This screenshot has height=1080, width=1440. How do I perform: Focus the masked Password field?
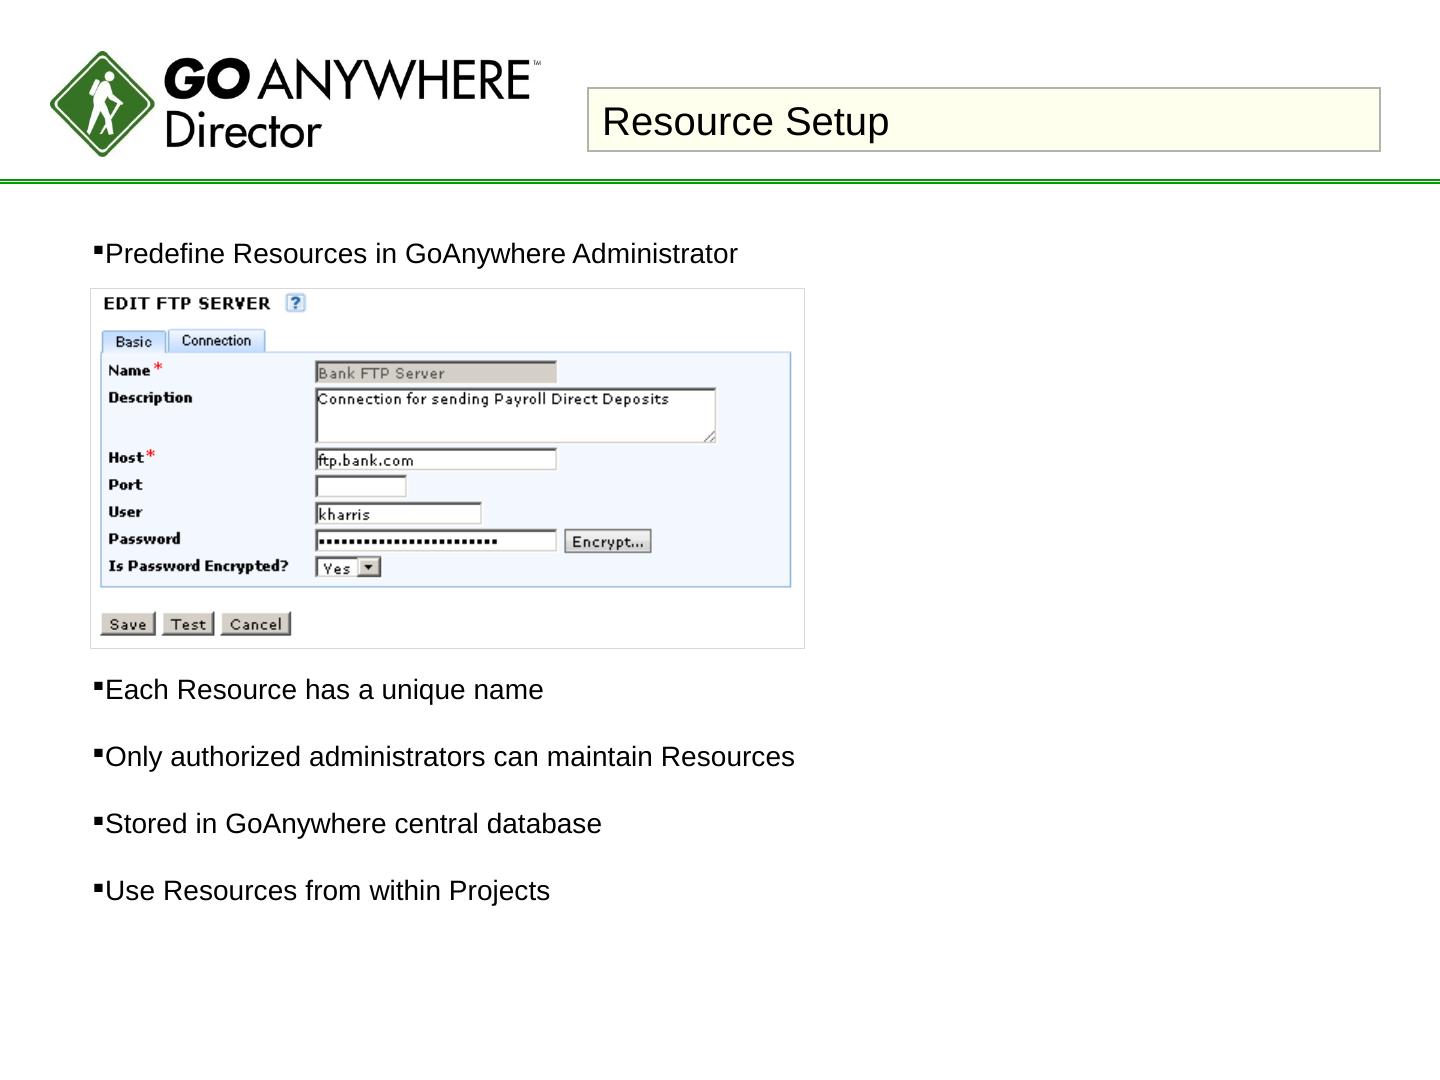tap(435, 541)
